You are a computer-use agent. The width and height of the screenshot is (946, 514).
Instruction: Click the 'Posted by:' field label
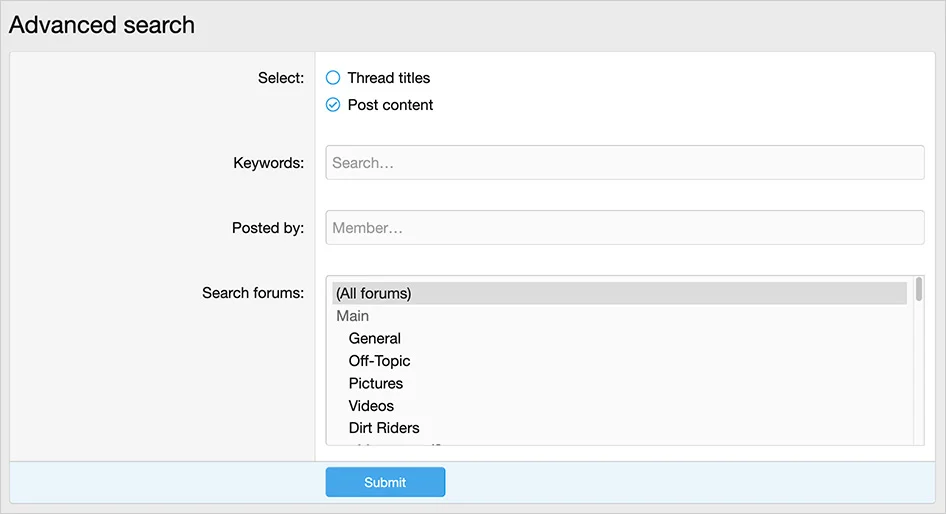(267, 228)
